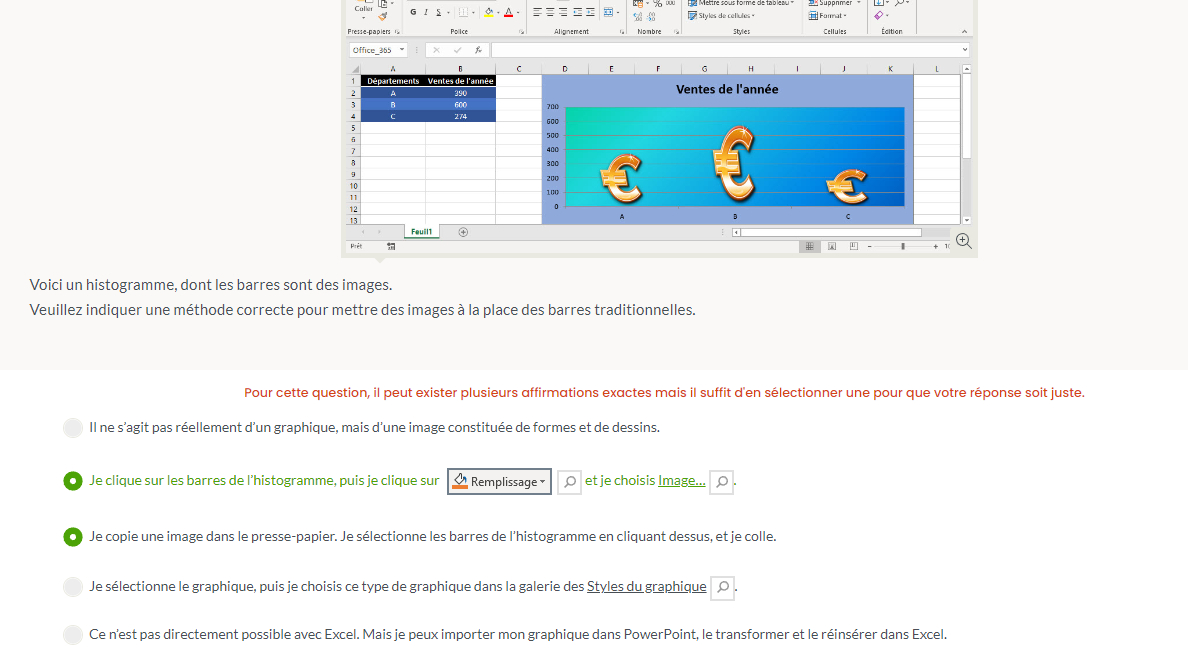This screenshot has width=1188, height=669.
Task: Click the Excel zoom slider in status bar
Action: pyautogui.click(x=902, y=246)
